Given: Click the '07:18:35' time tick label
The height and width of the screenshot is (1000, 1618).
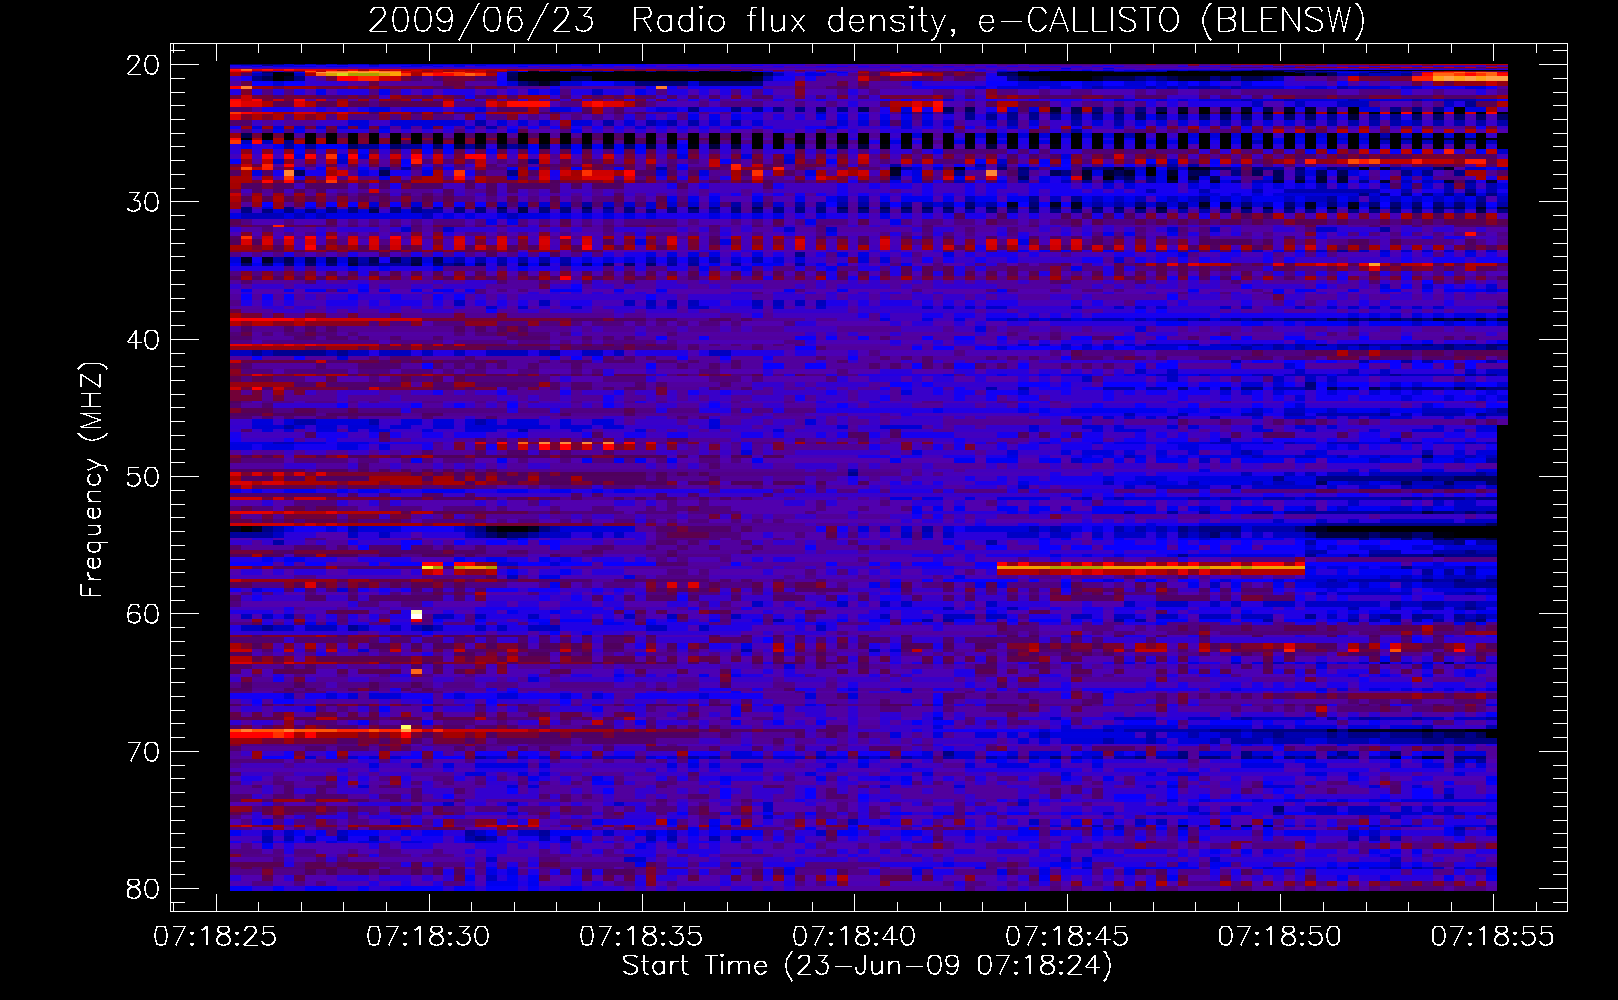Looking at the screenshot, I should (x=641, y=937).
